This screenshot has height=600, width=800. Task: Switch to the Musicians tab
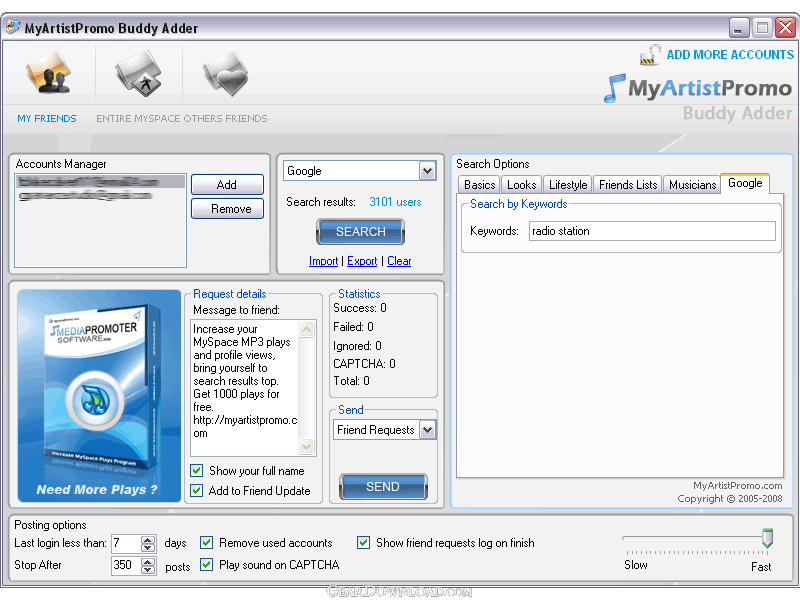[x=692, y=185]
